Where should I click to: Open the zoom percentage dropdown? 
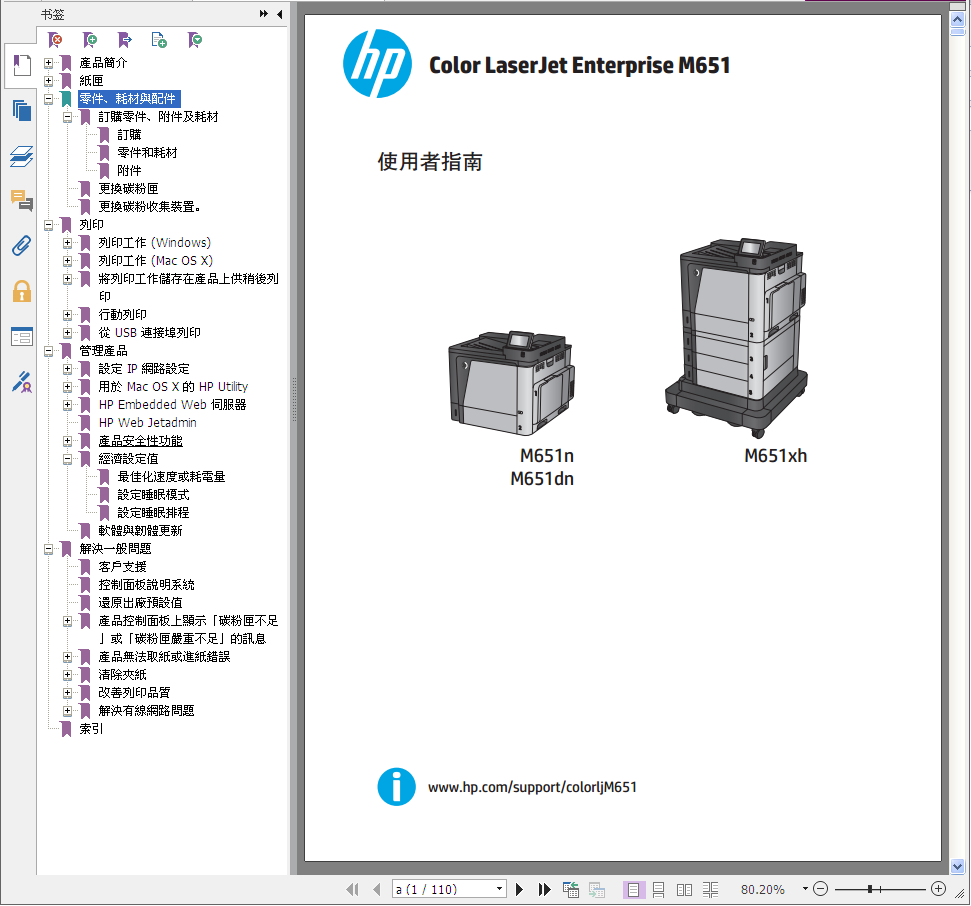805,889
